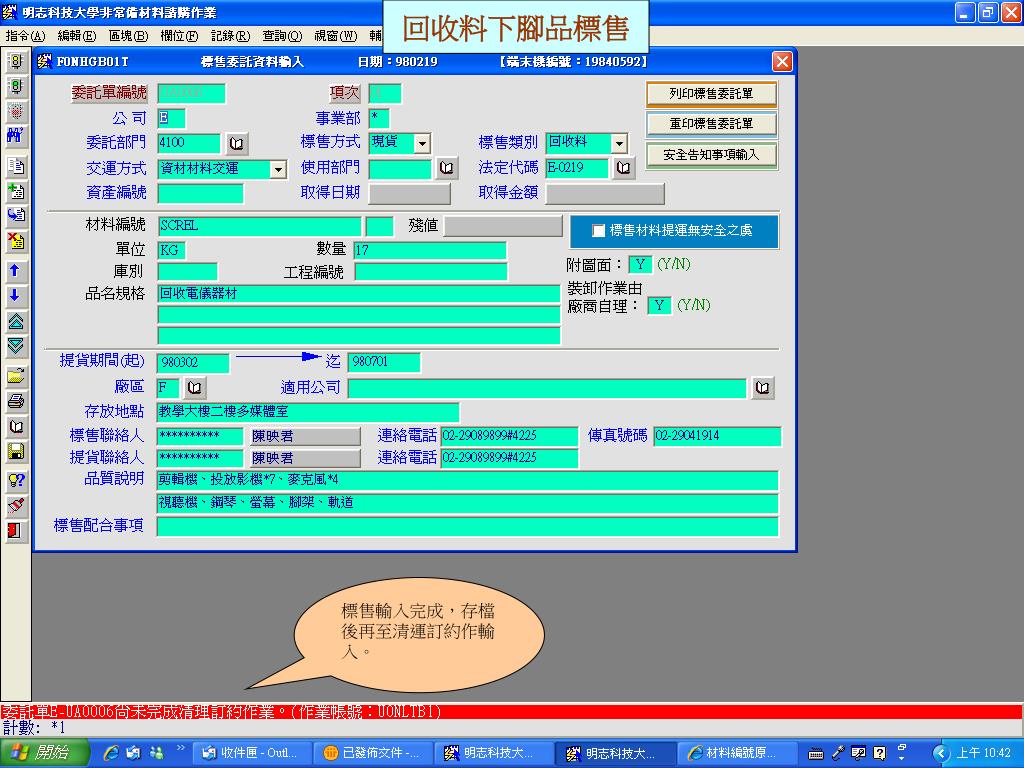
Task: Switch to 已發佈文件 taskbar item
Action: coord(374,753)
